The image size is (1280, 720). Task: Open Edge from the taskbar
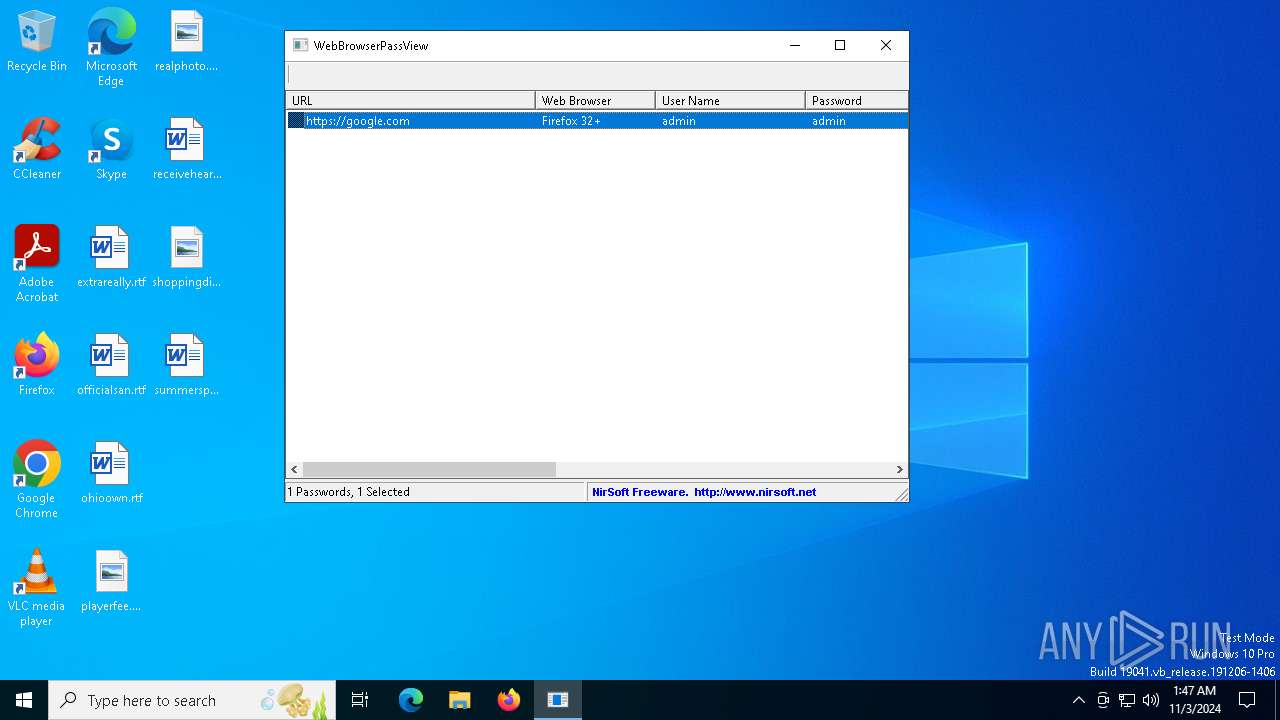411,700
